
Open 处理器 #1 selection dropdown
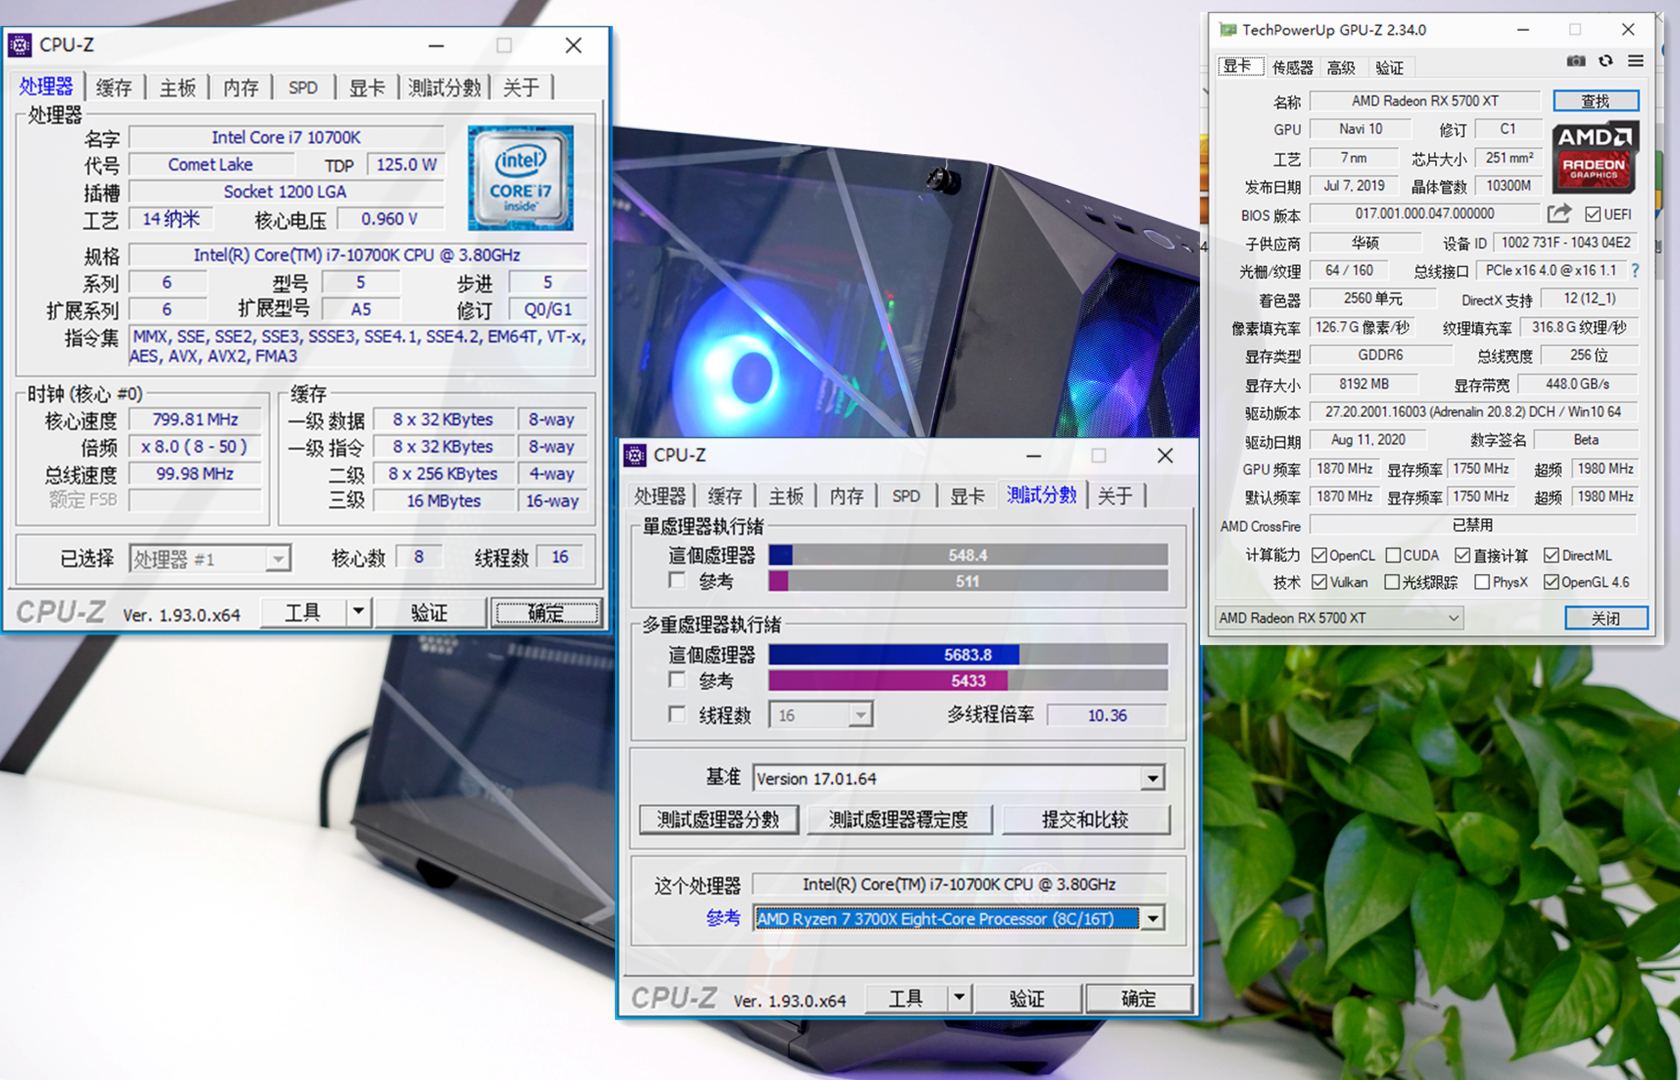210,558
